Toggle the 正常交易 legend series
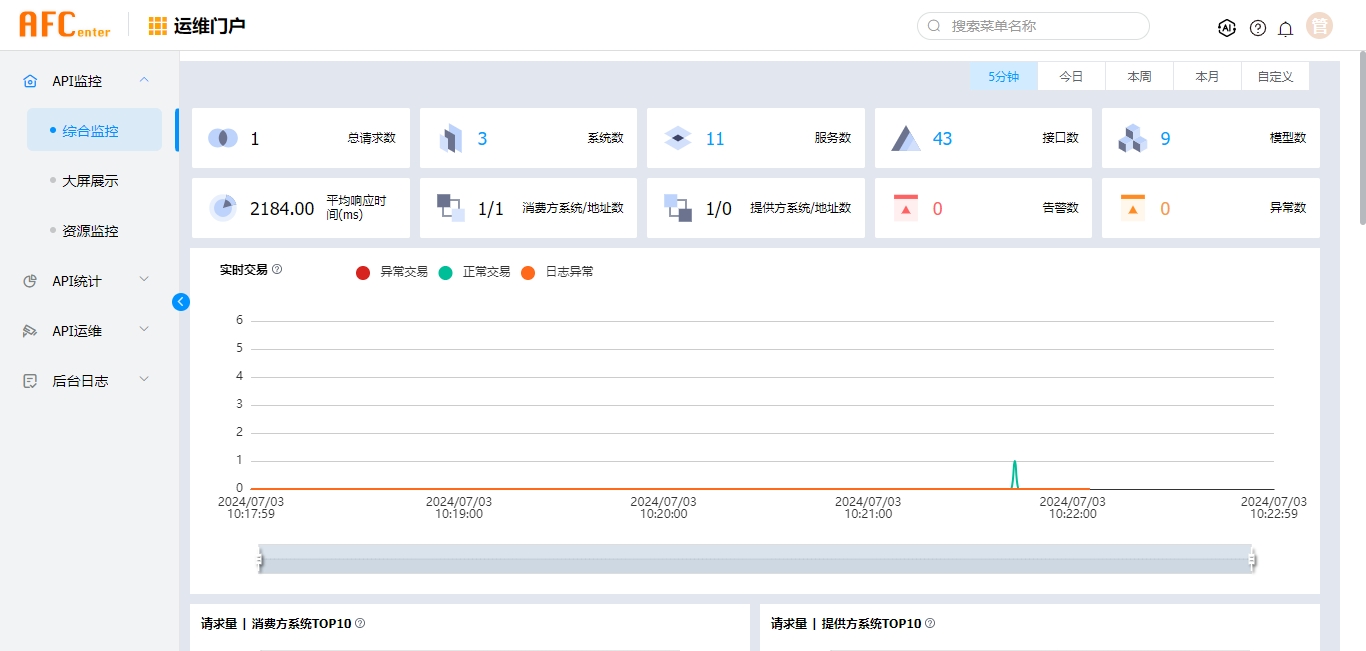1366x651 pixels. click(x=474, y=272)
